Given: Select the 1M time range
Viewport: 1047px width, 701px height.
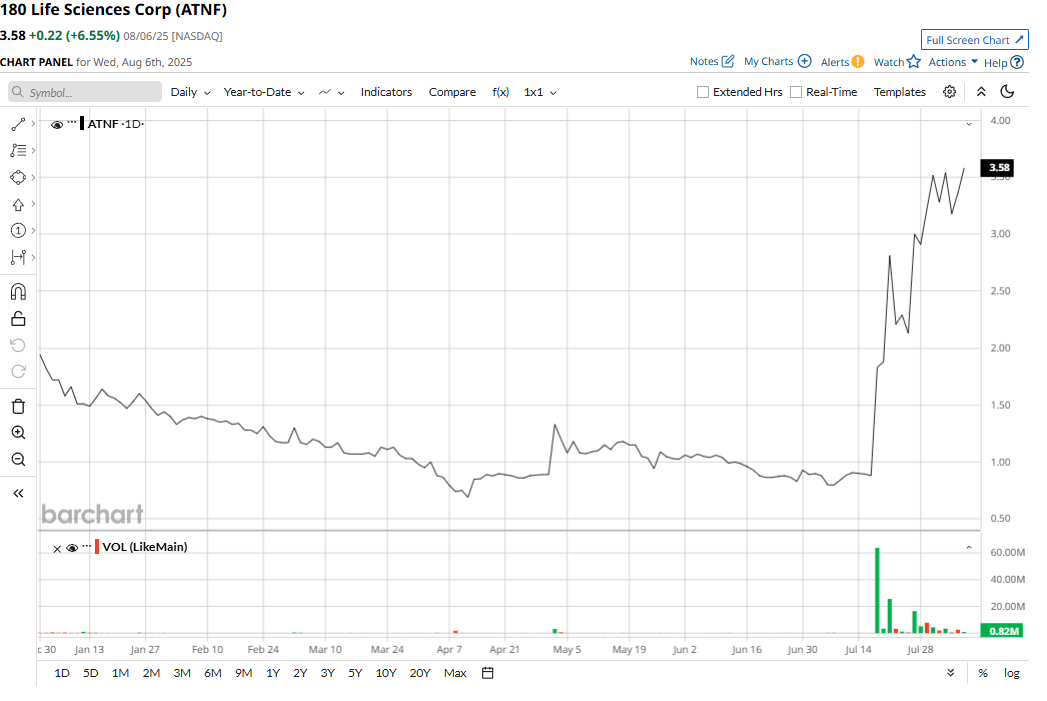Looking at the screenshot, I should click(x=120, y=673).
